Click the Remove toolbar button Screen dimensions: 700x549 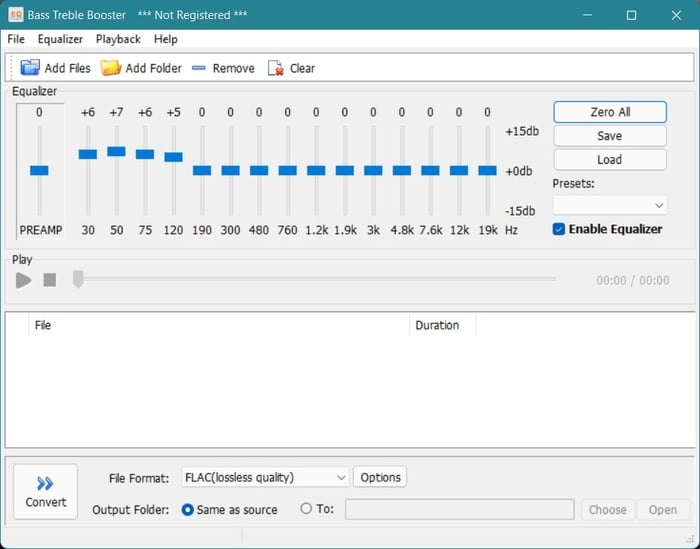223,68
